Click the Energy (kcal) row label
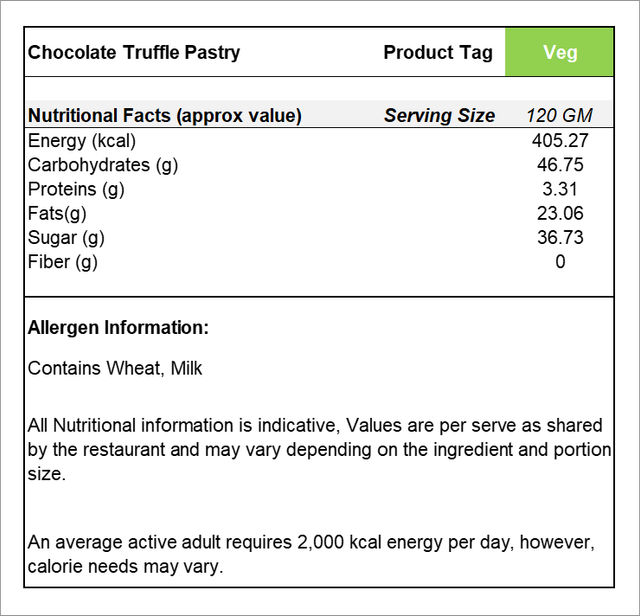 (82, 141)
